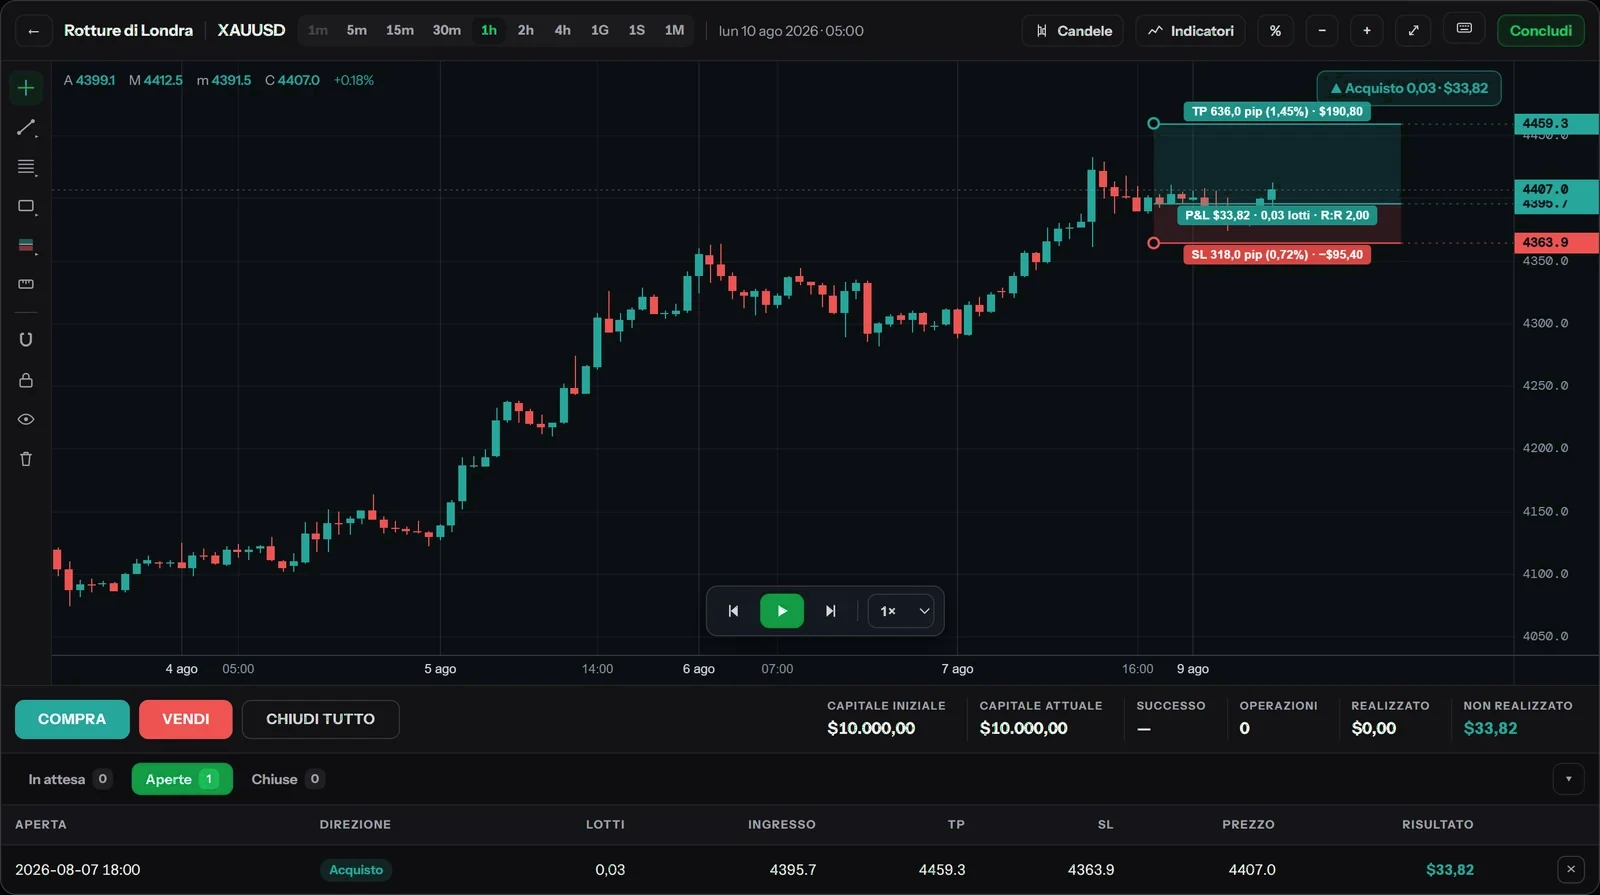The image size is (1600, 895).
Task: Click the trash delete drawings icon
Action: [26, 459]
